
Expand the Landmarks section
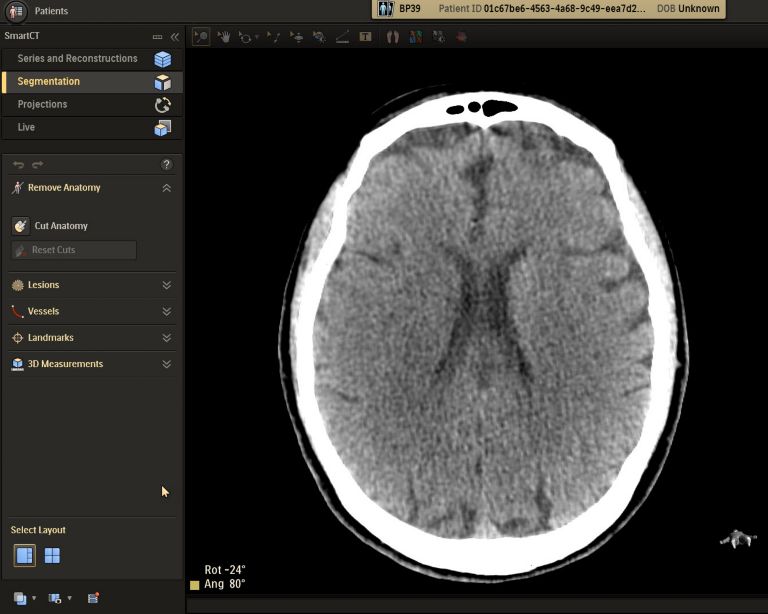pyautogui.click(x=167, y=338)
